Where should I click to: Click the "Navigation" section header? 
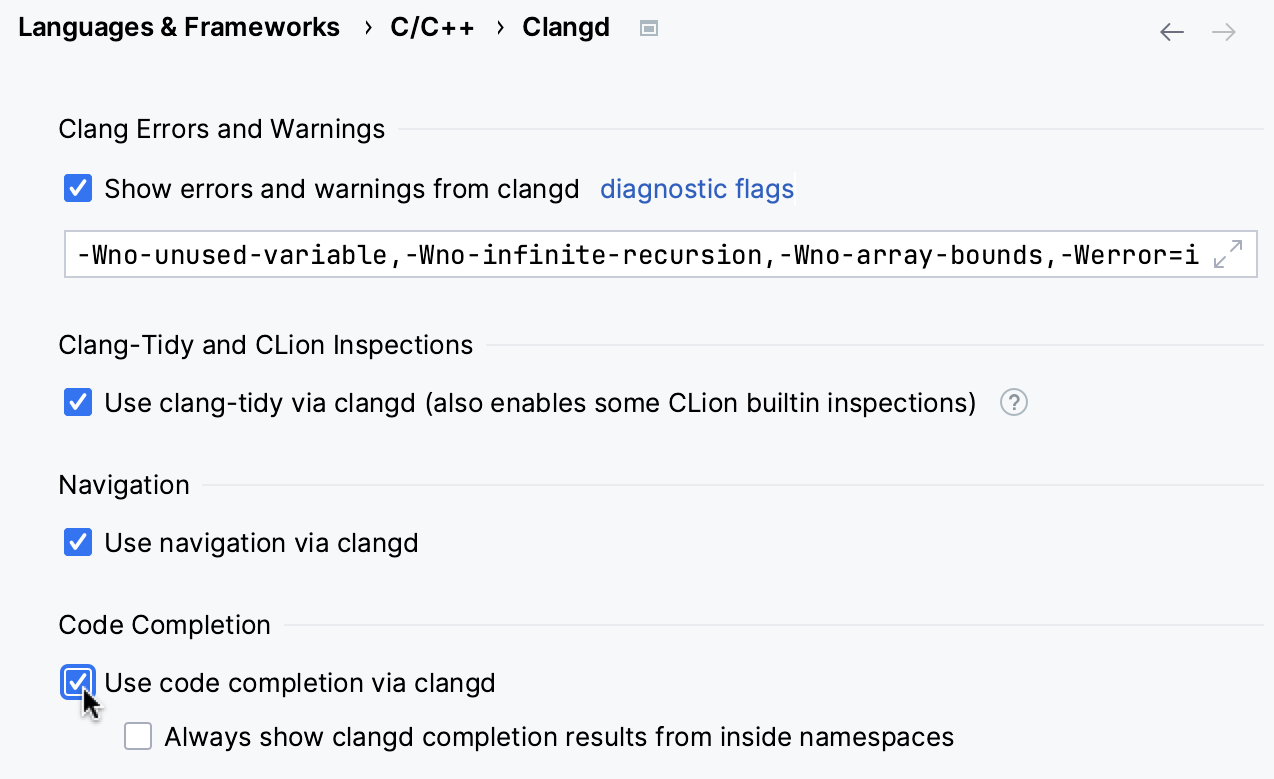coord(123,485)
